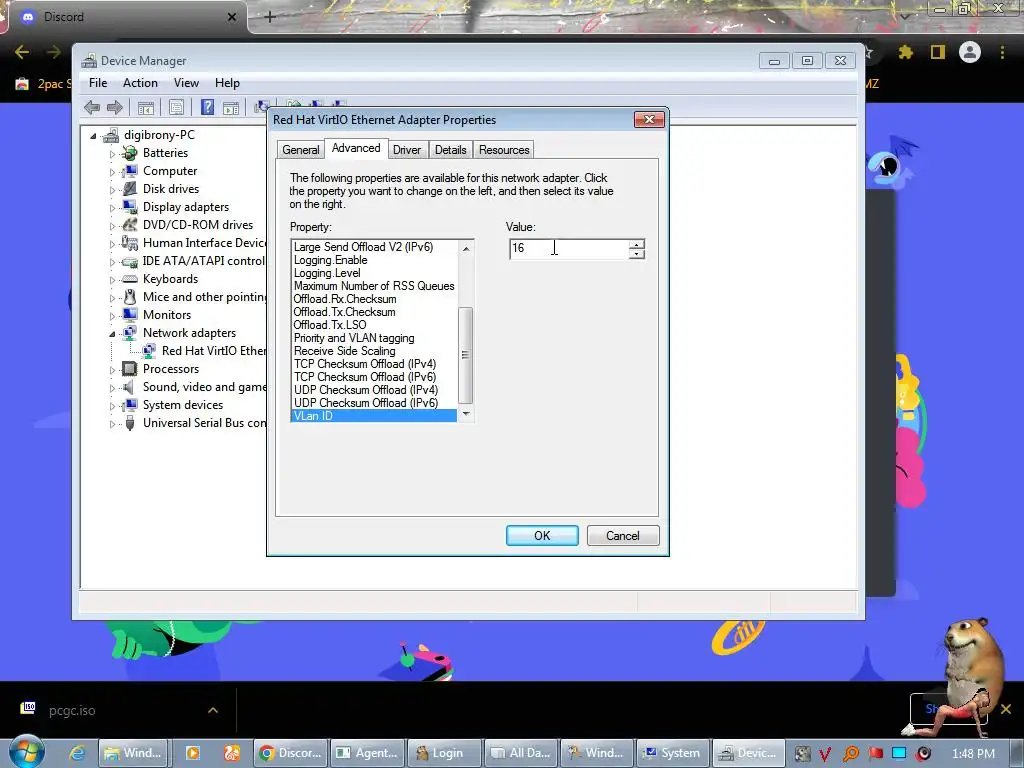The width and height of the screenshot is (1024, 768).
Task: Expand the System devices node
Action: pyautogui.click(x=112, y=406)
